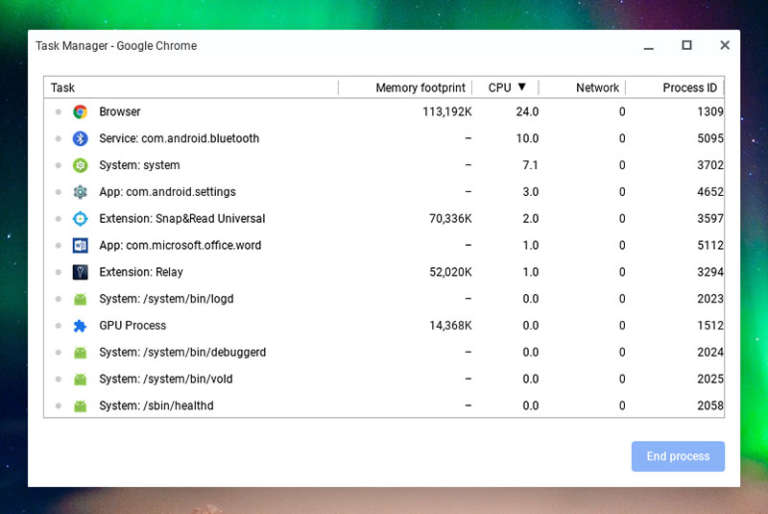
Task: Sort by Memory footprint column header
Action: (x=405, y=88)
